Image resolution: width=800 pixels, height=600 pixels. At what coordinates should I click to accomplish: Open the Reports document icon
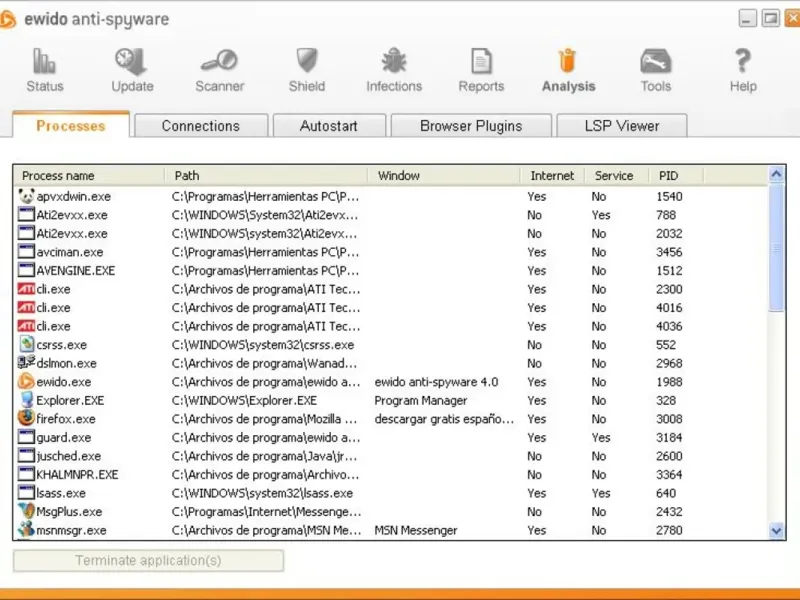coord(481,61)
